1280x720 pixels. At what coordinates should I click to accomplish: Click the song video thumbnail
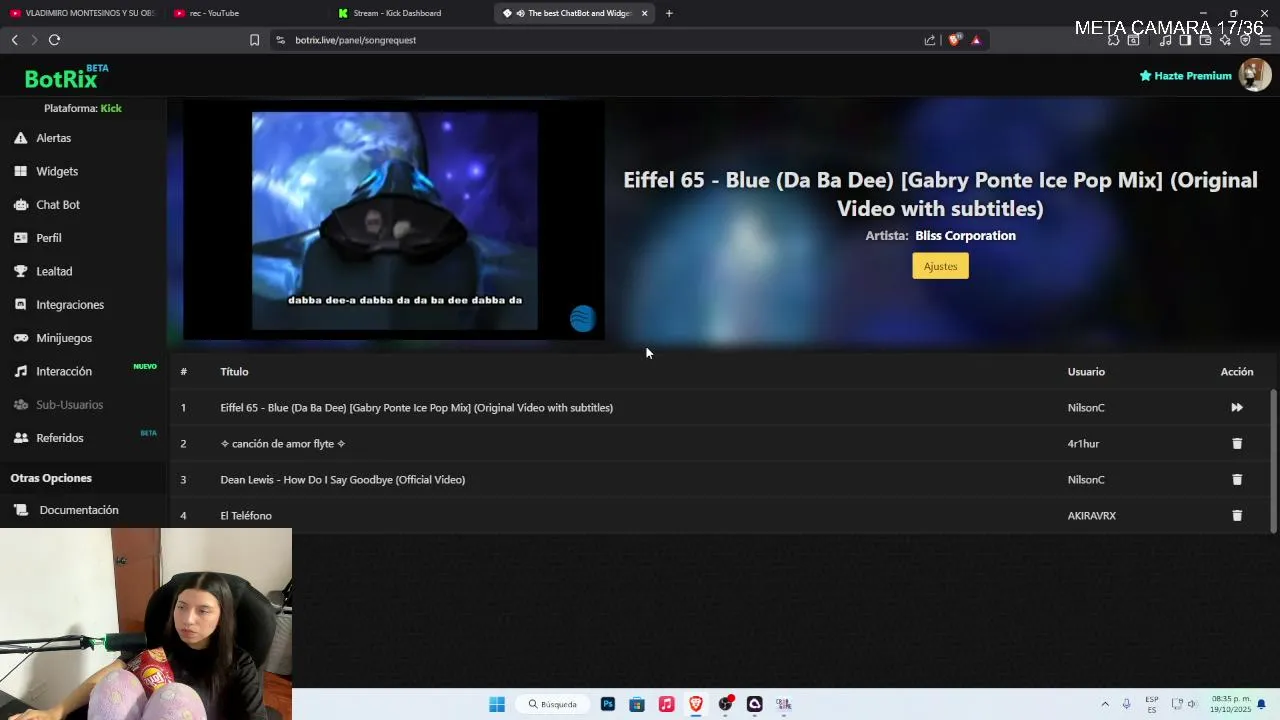click(x=394, y=220)
